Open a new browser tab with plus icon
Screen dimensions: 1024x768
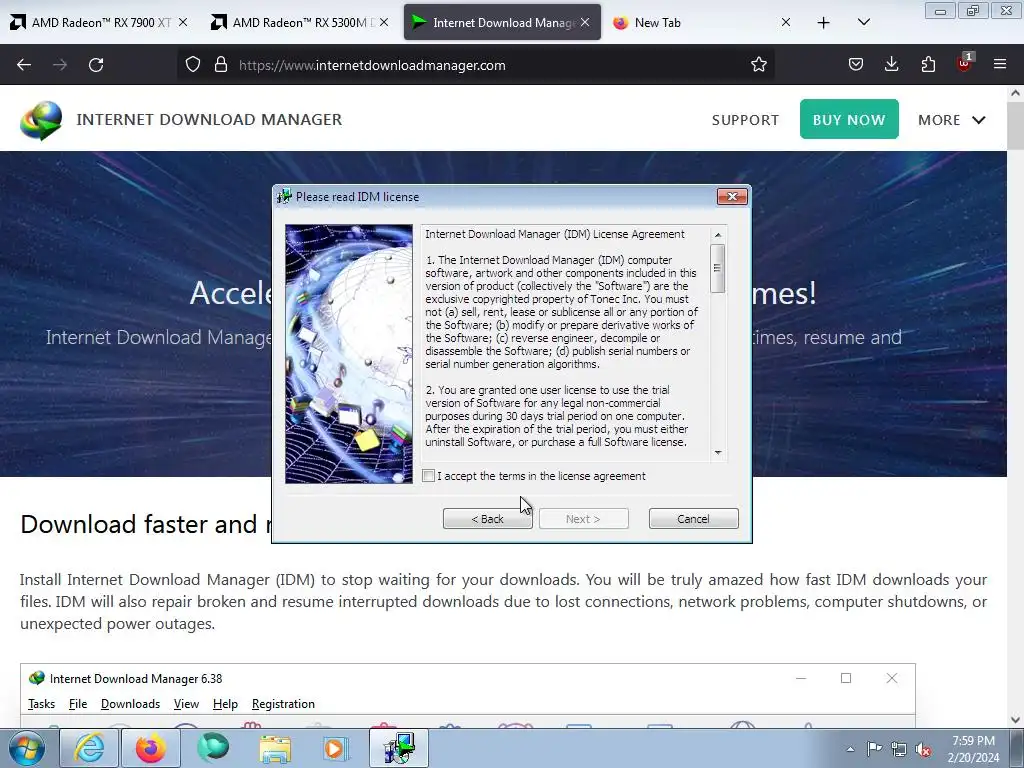tap(824, 23)
